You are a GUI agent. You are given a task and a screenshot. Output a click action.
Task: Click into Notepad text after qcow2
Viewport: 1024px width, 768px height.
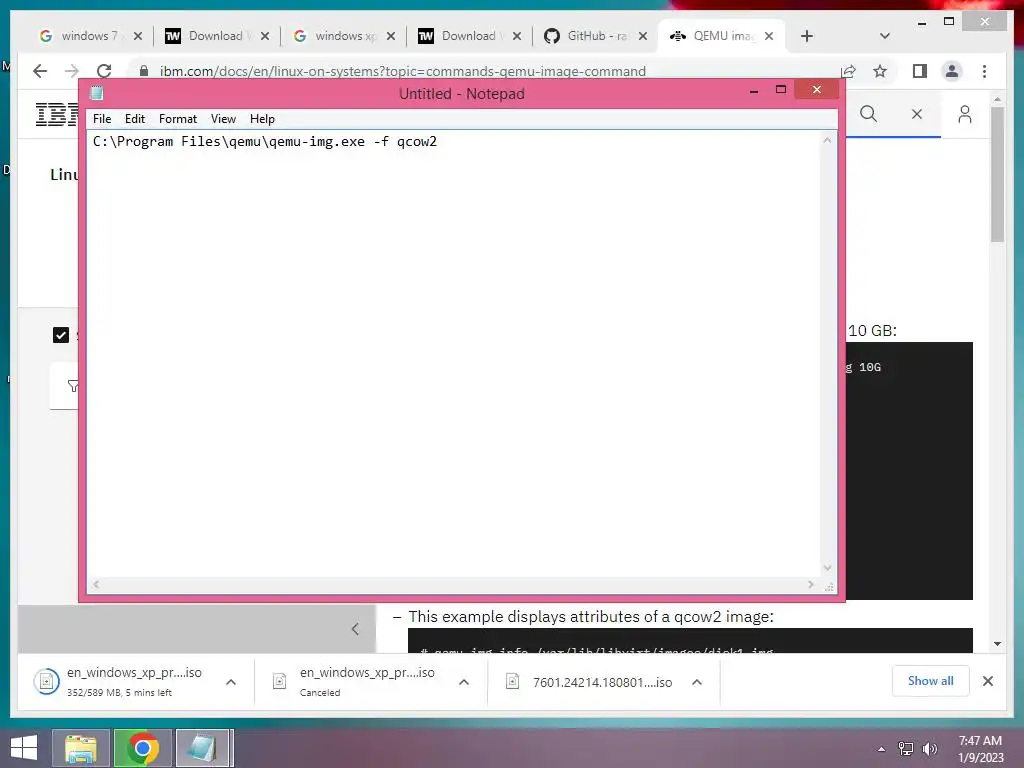pyautogui.click(x=439, y=142)
